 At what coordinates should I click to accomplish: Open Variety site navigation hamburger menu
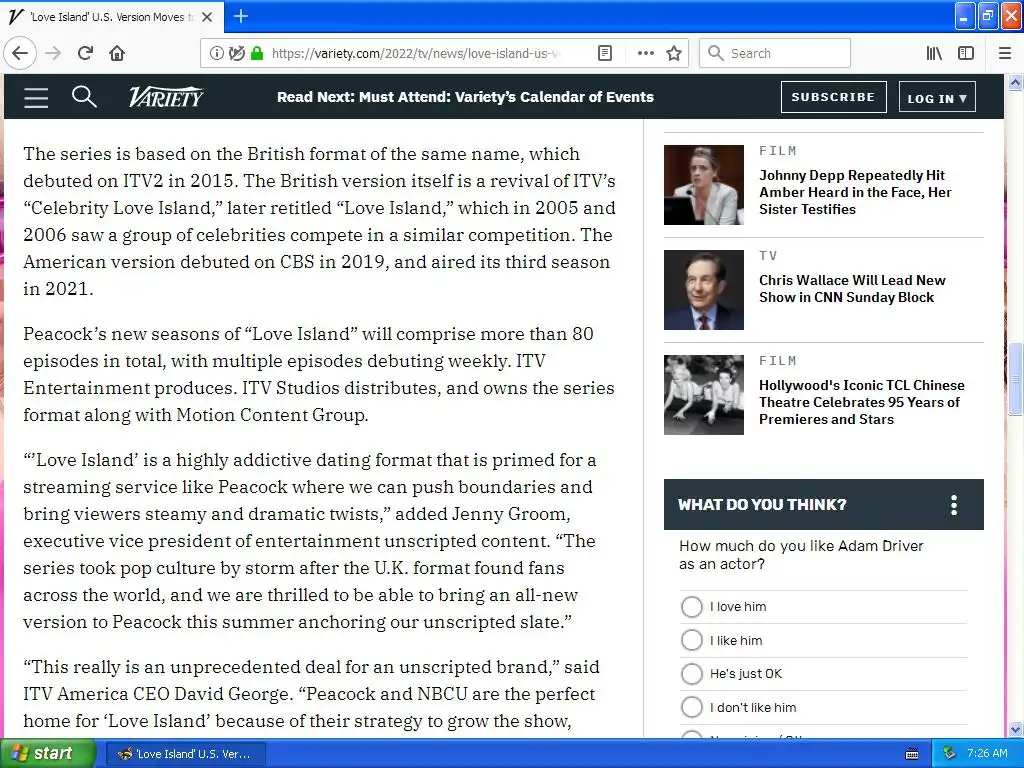pos(36,97)
